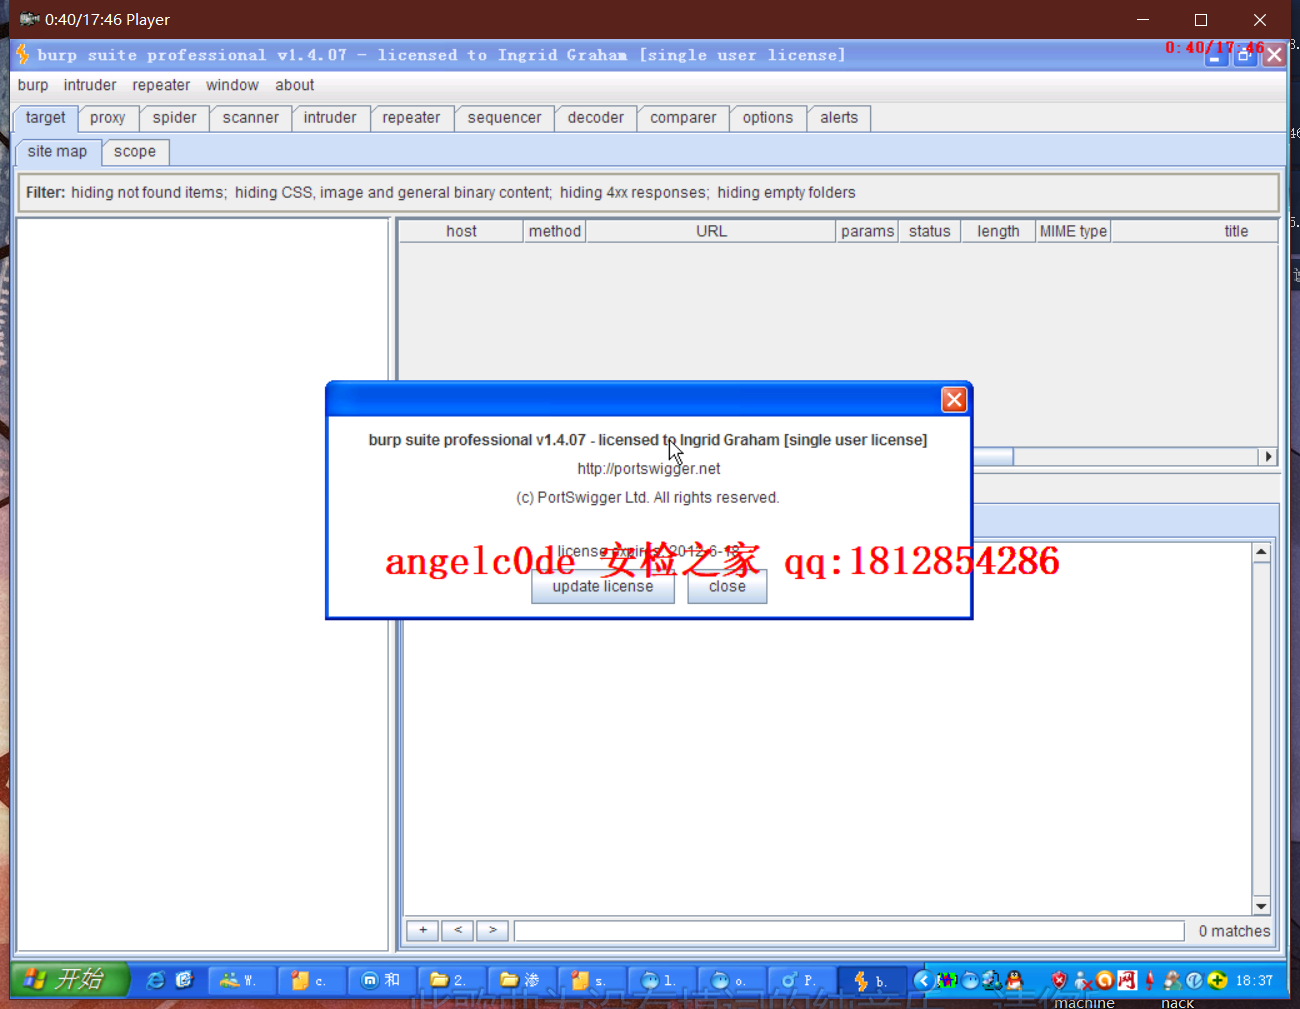1300x1009 pixels.
Task: Focus the search text field
Action: click(x=849, y=931)
